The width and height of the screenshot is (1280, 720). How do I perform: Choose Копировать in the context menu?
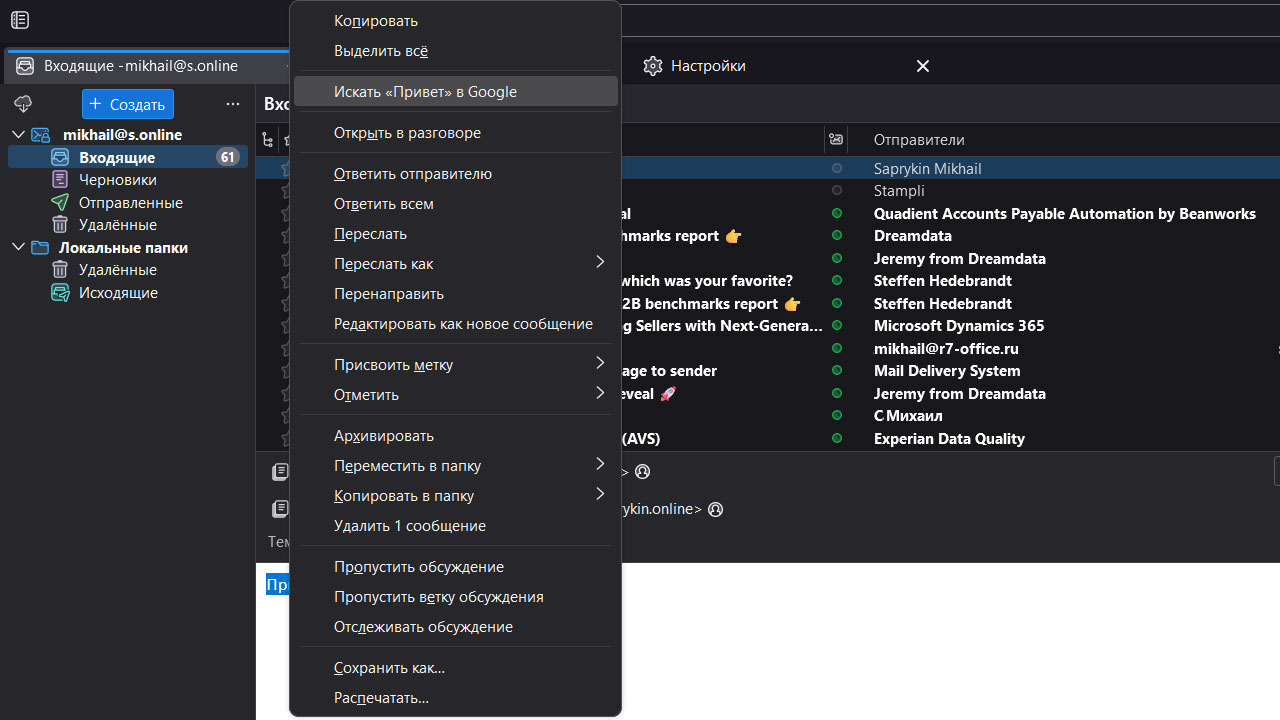(455, 21)
